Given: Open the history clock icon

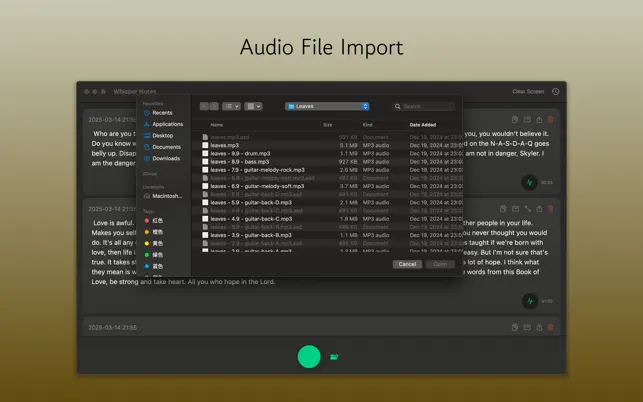Looking at the screenshot, I should (x=555, y=92).
